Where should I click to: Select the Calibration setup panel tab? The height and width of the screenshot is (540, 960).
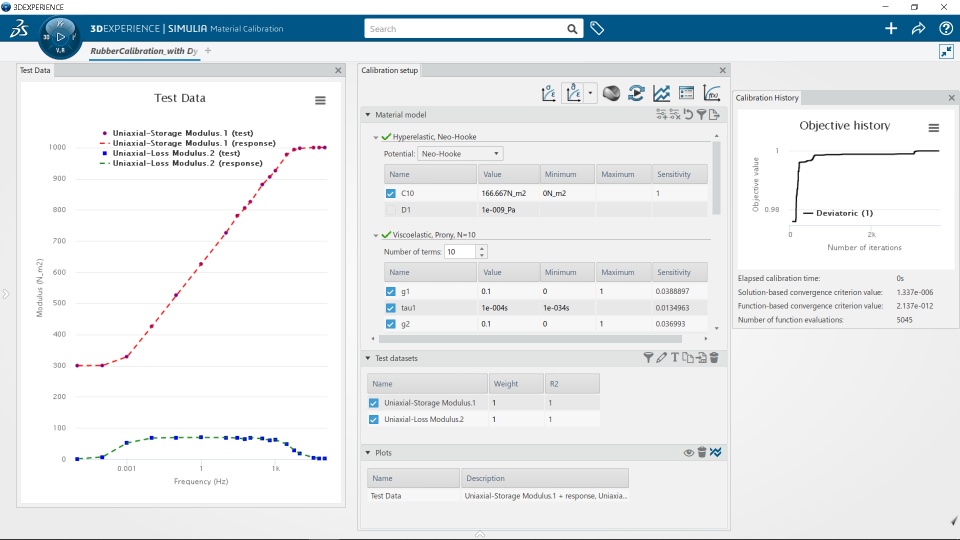[x=389, y=70]
